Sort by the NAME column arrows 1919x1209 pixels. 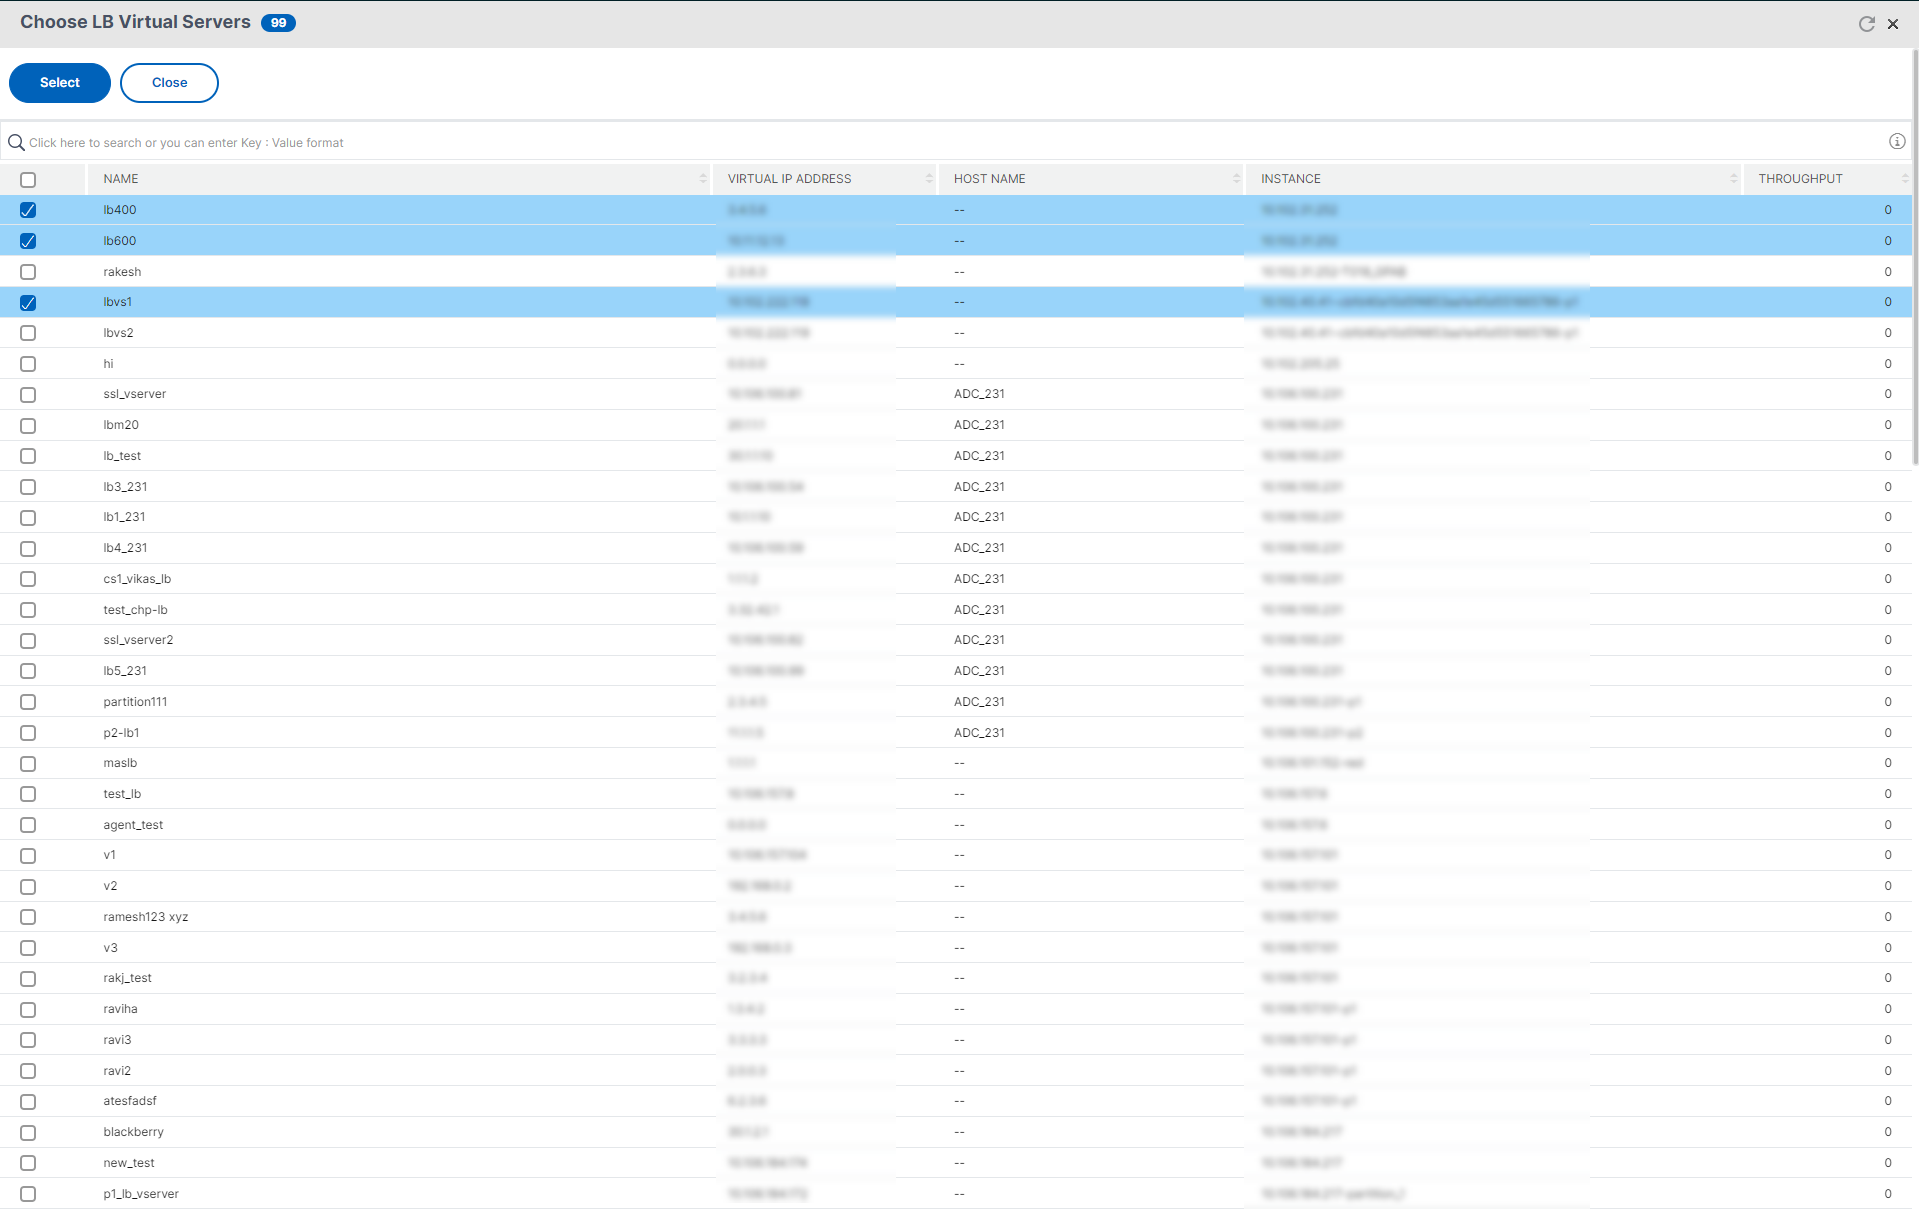pyautogui.click(x=703, y=179)
